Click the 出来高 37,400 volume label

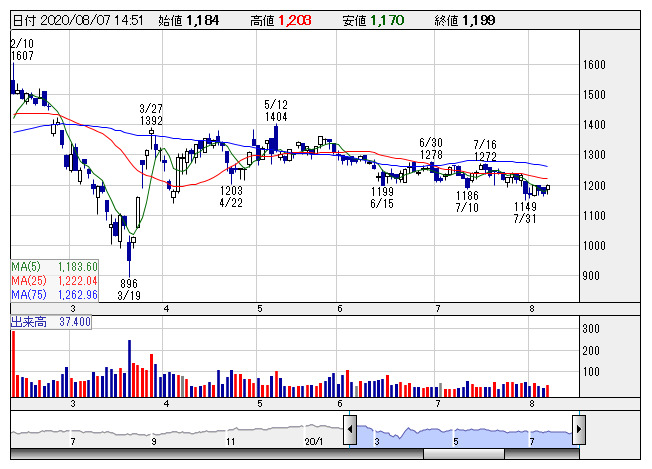click(x=51, y=322)
